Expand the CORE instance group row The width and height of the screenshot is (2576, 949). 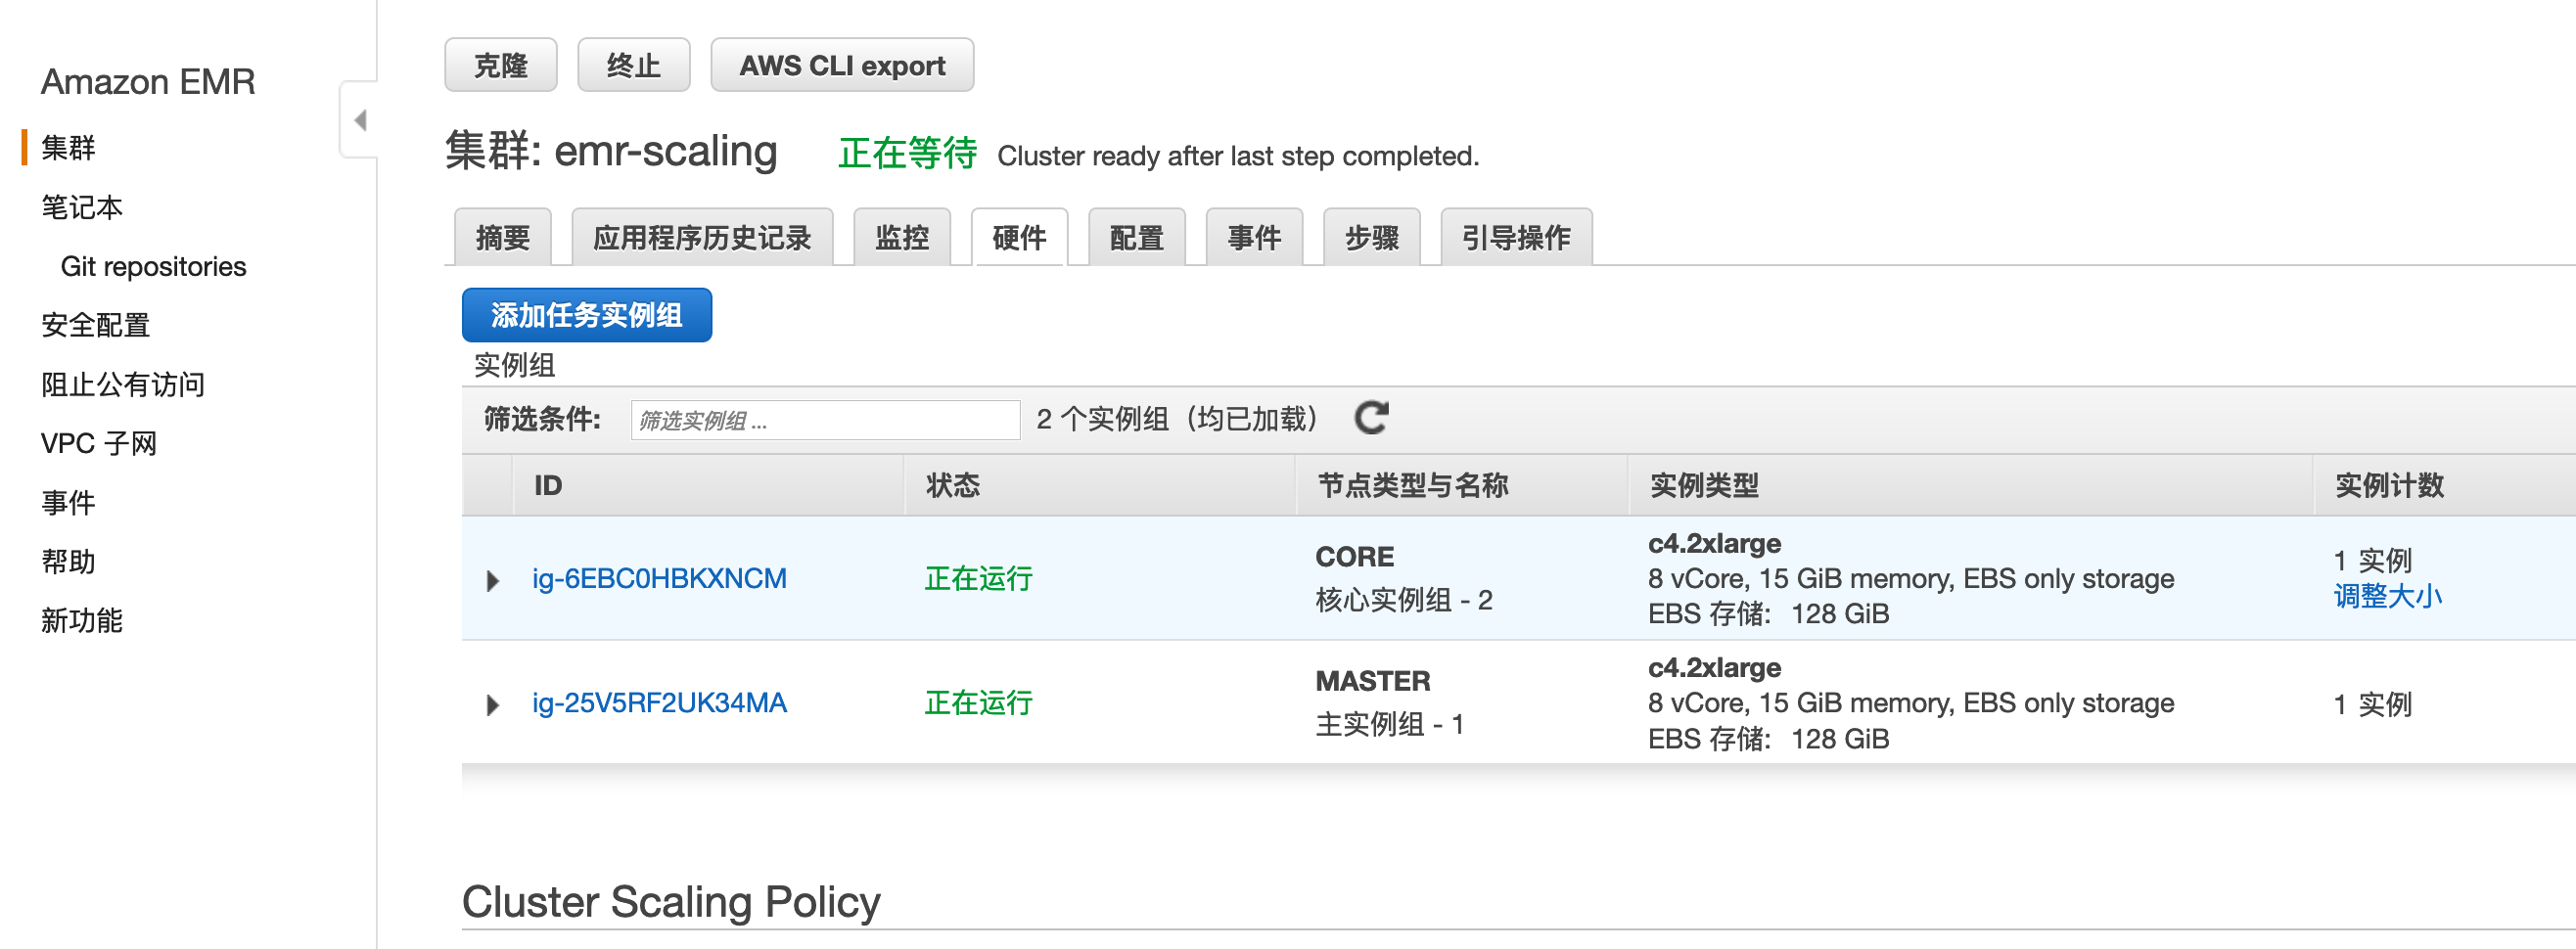492,580
